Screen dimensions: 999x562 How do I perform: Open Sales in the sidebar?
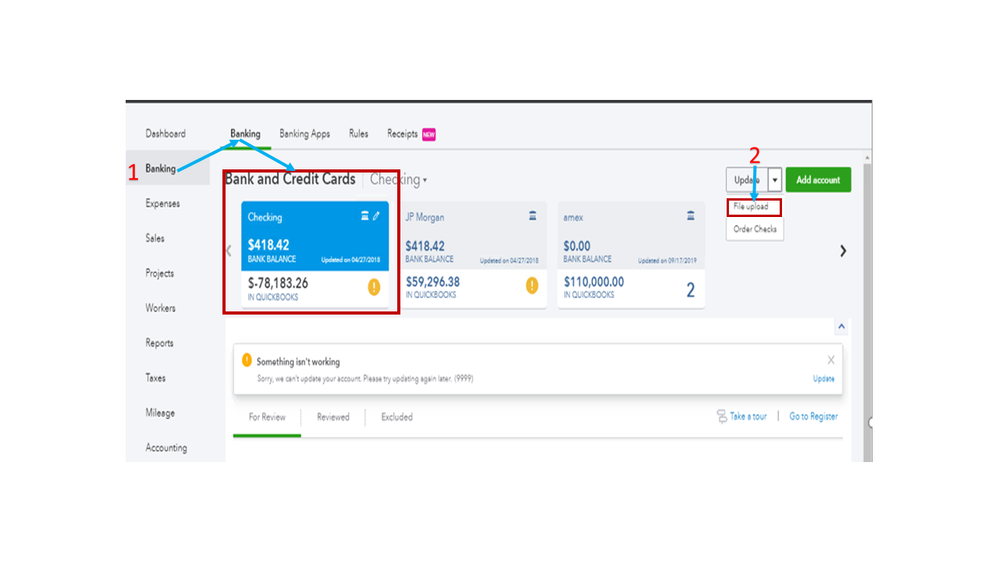(155, 238)
